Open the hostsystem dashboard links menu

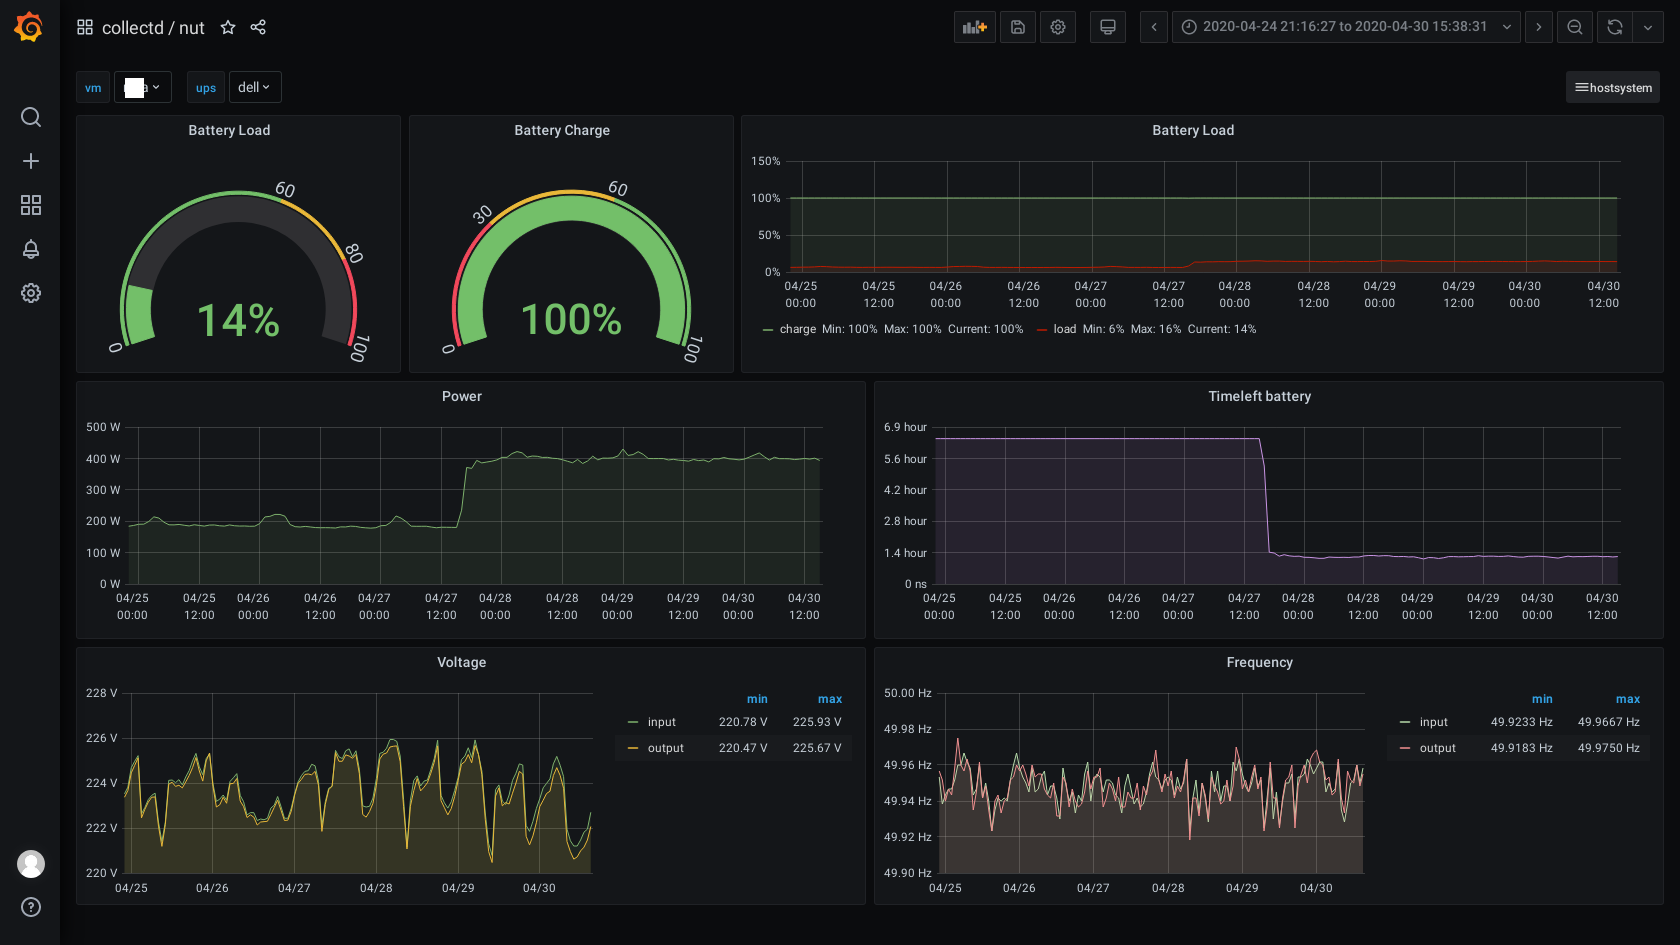pyautogui.click(x=1612, y=87)
